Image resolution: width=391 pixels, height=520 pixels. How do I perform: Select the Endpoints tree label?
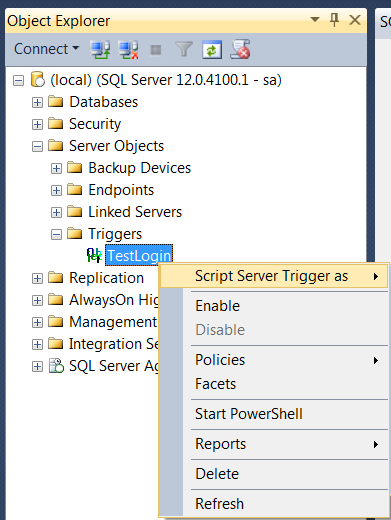121,190
